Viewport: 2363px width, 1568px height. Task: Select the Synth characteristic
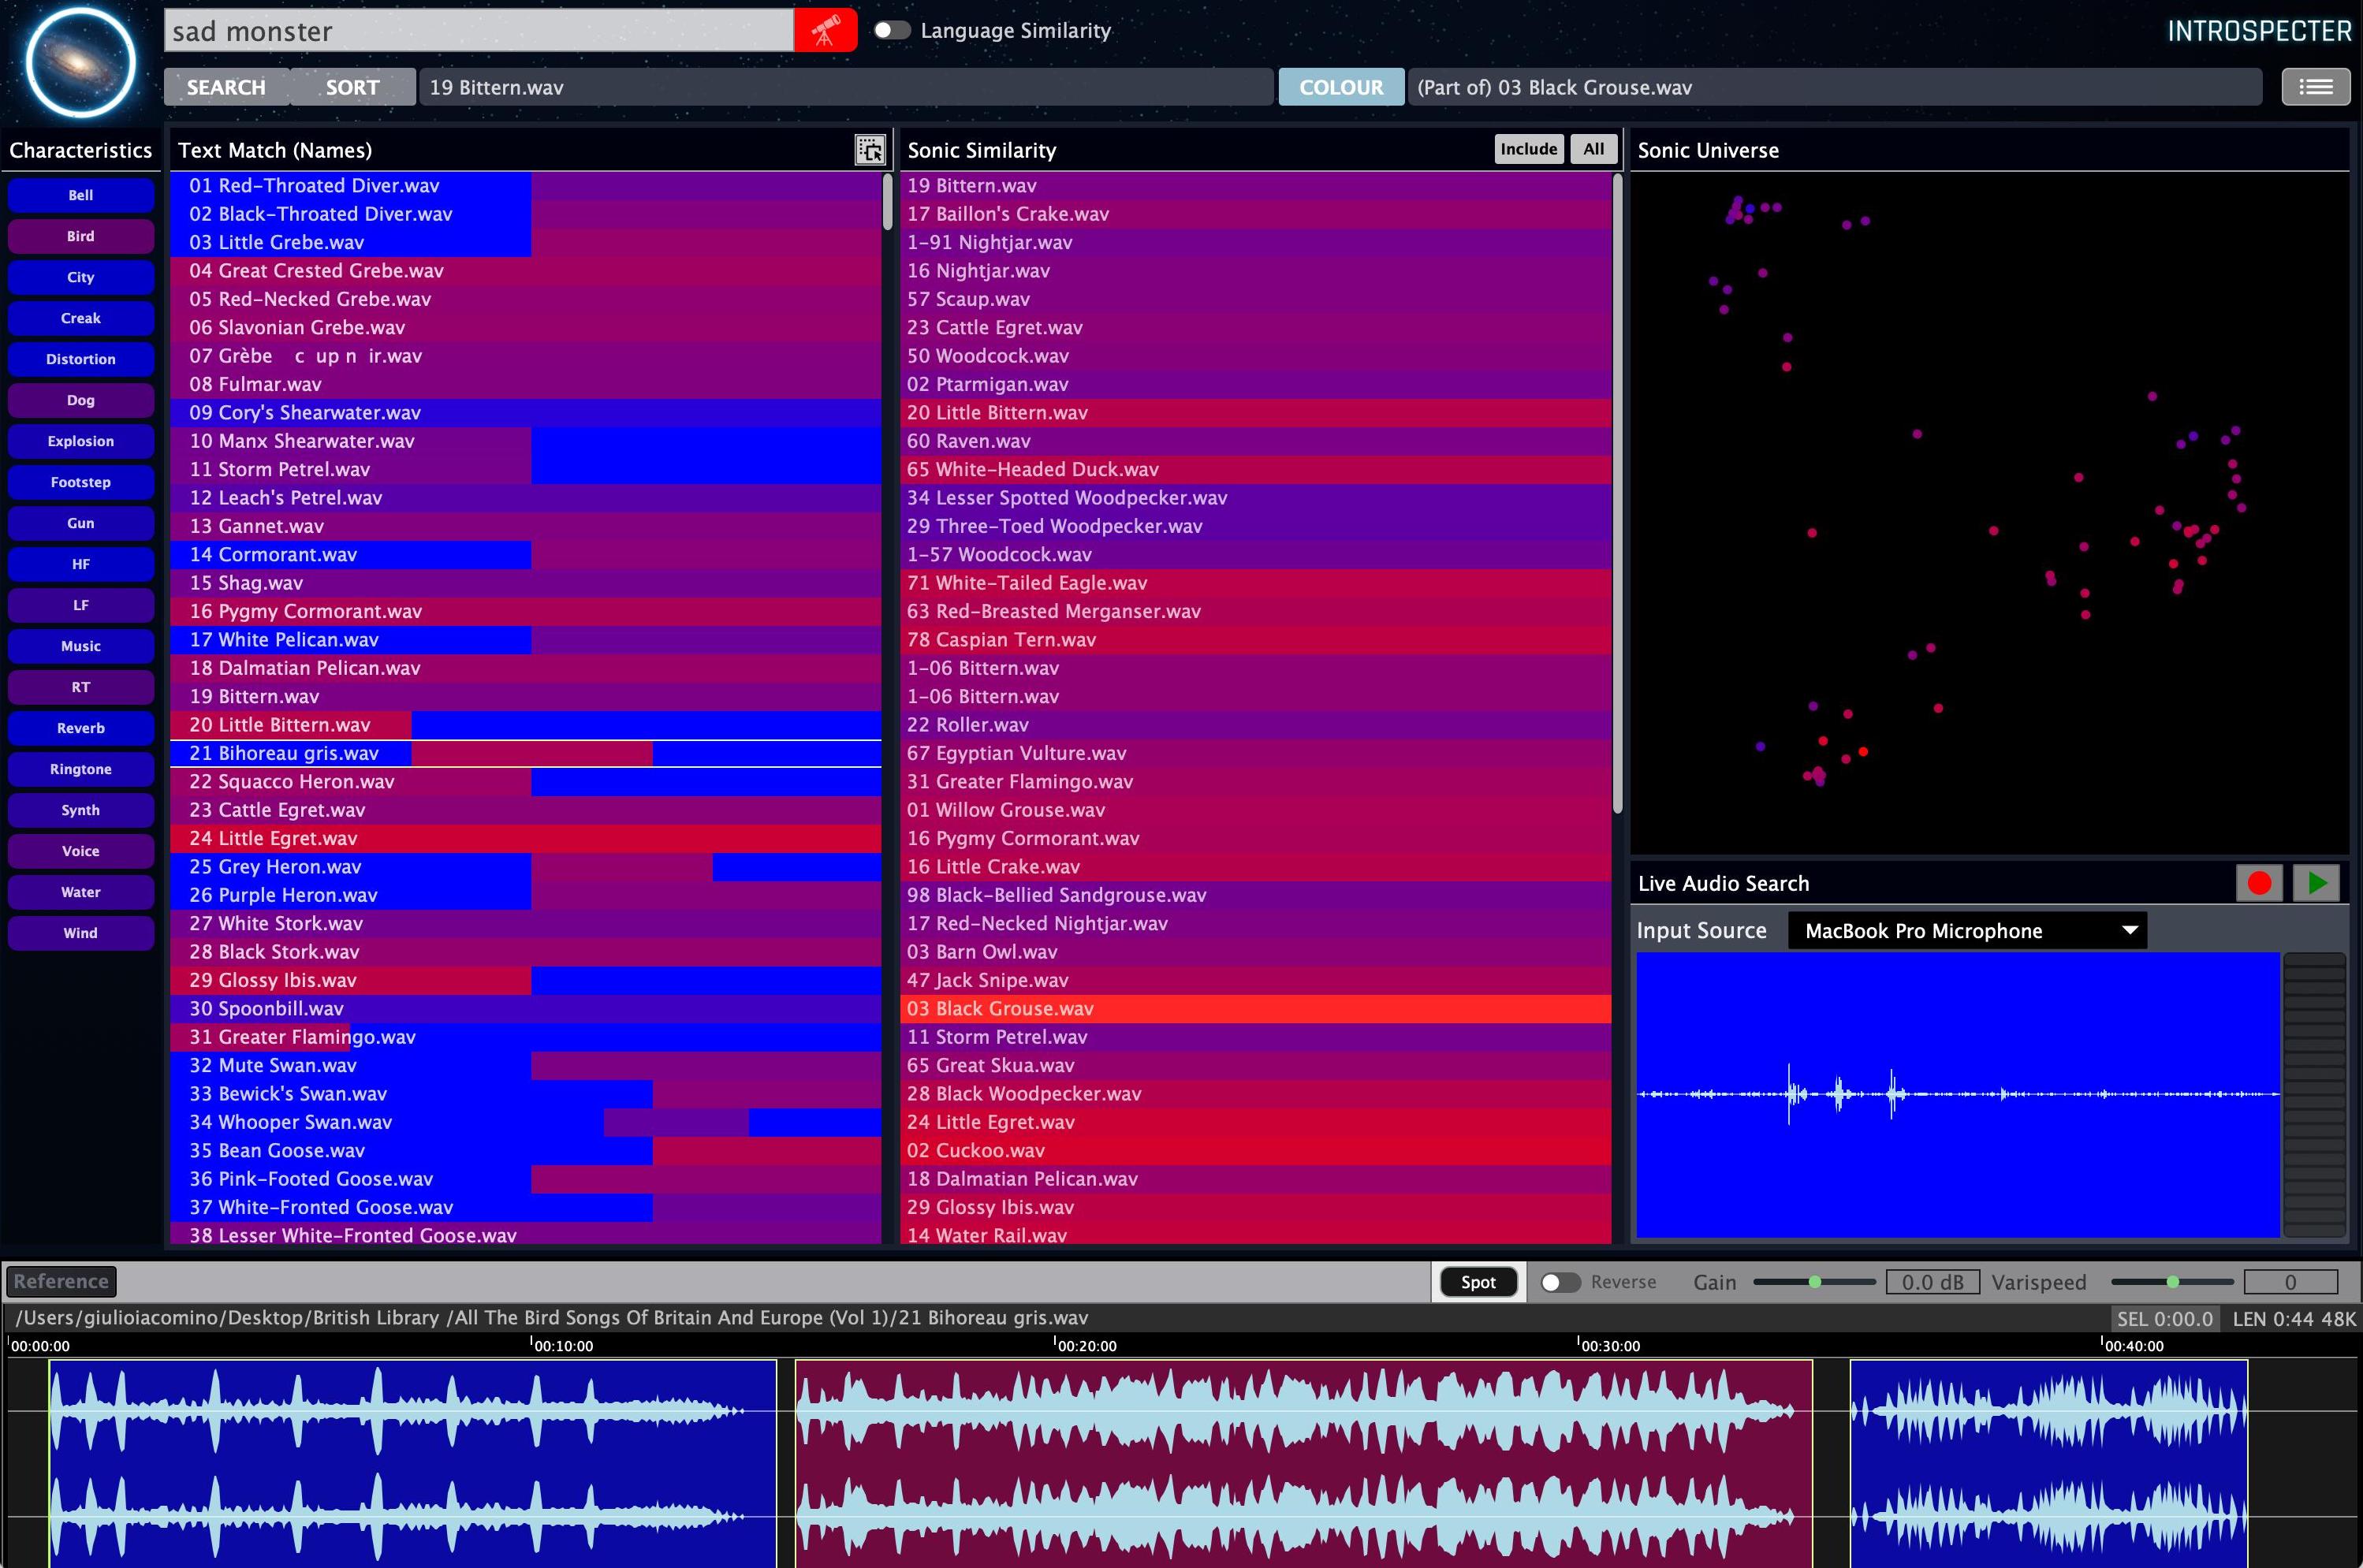click(x=81, y=810)
